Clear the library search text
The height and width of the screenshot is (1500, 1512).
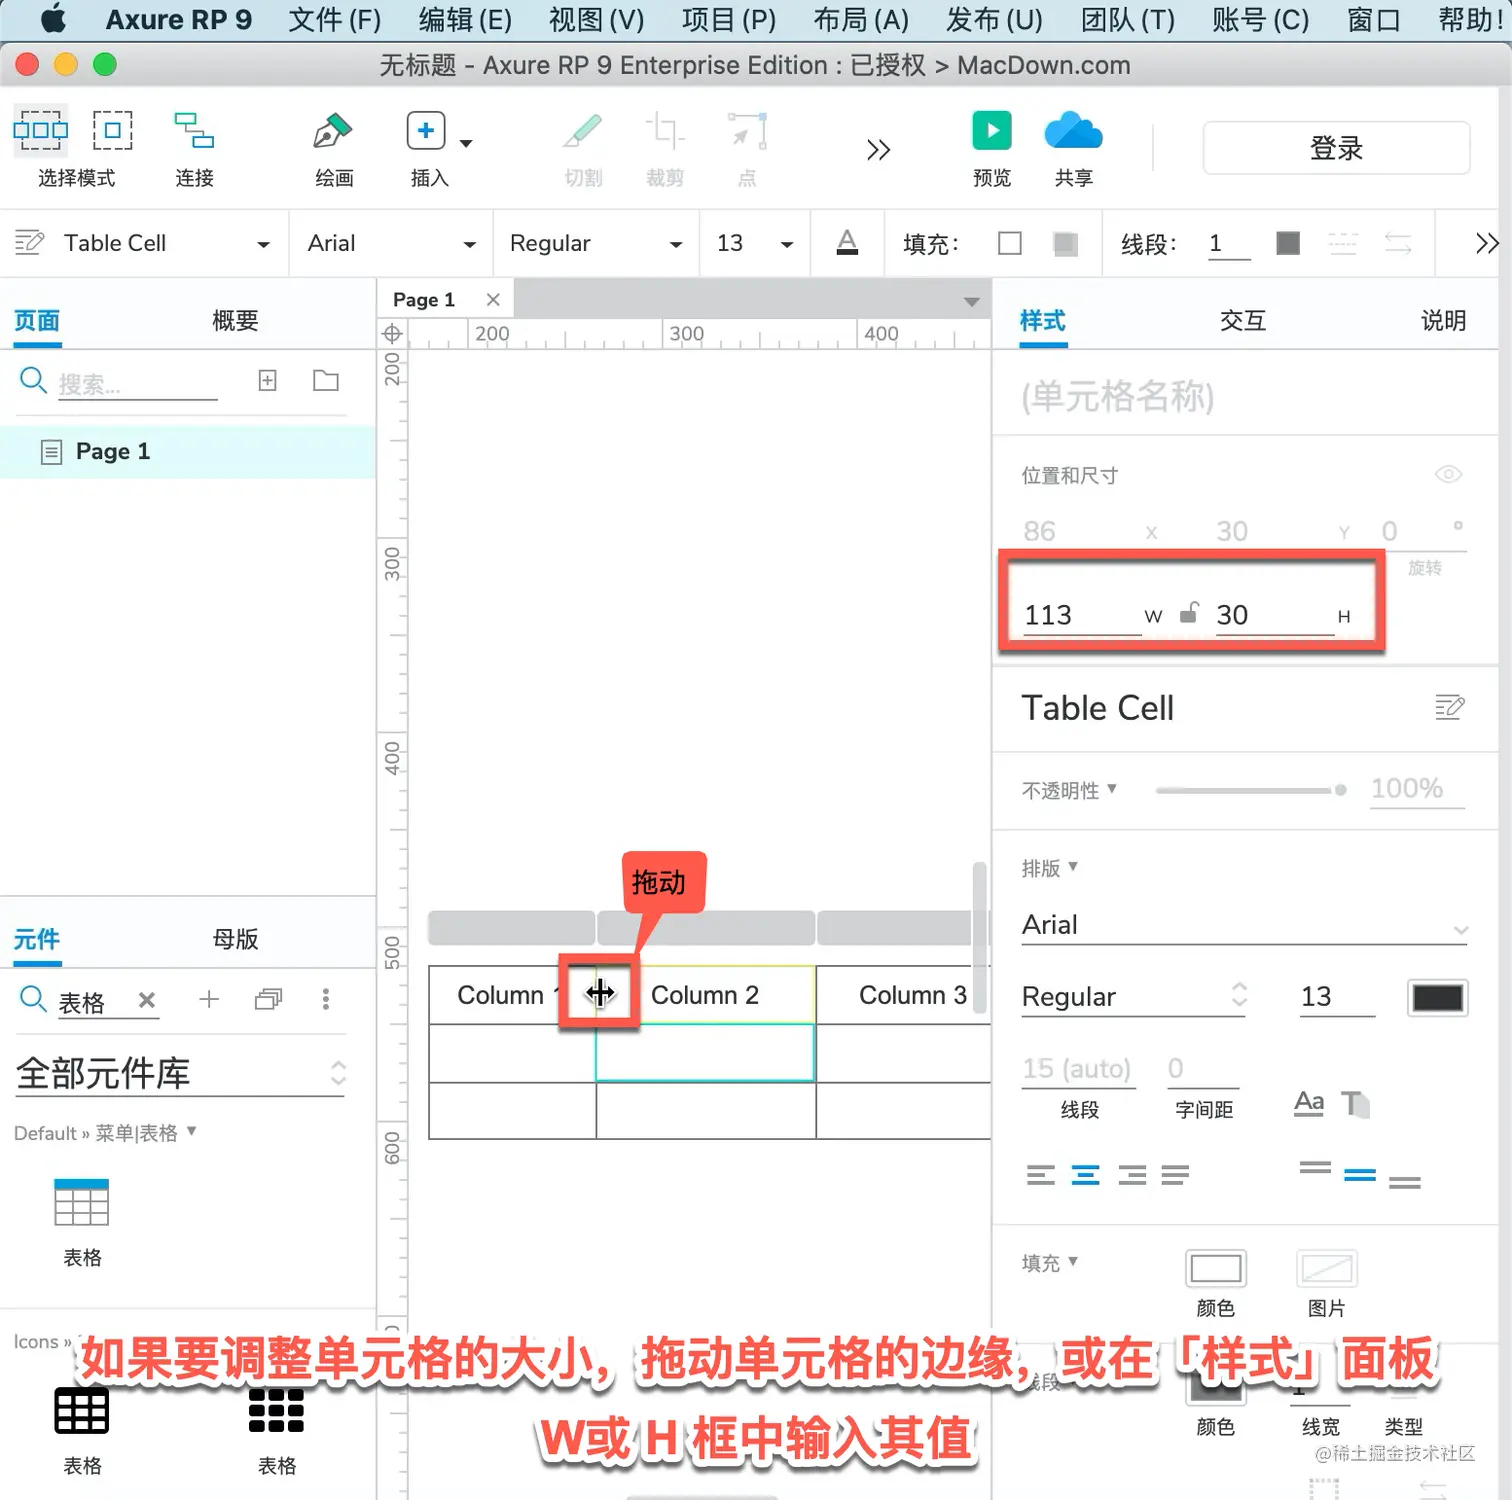pos(147,1000)
